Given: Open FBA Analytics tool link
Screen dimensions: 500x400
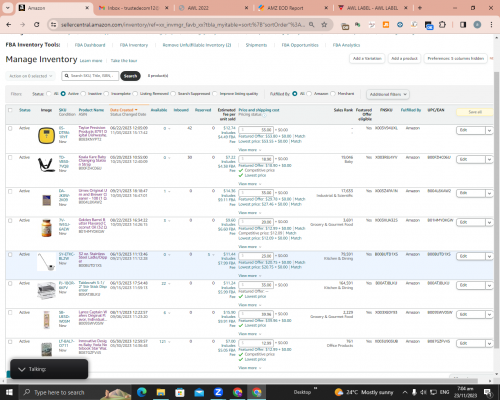Looking at the screenshot, I should pos(346,45).
